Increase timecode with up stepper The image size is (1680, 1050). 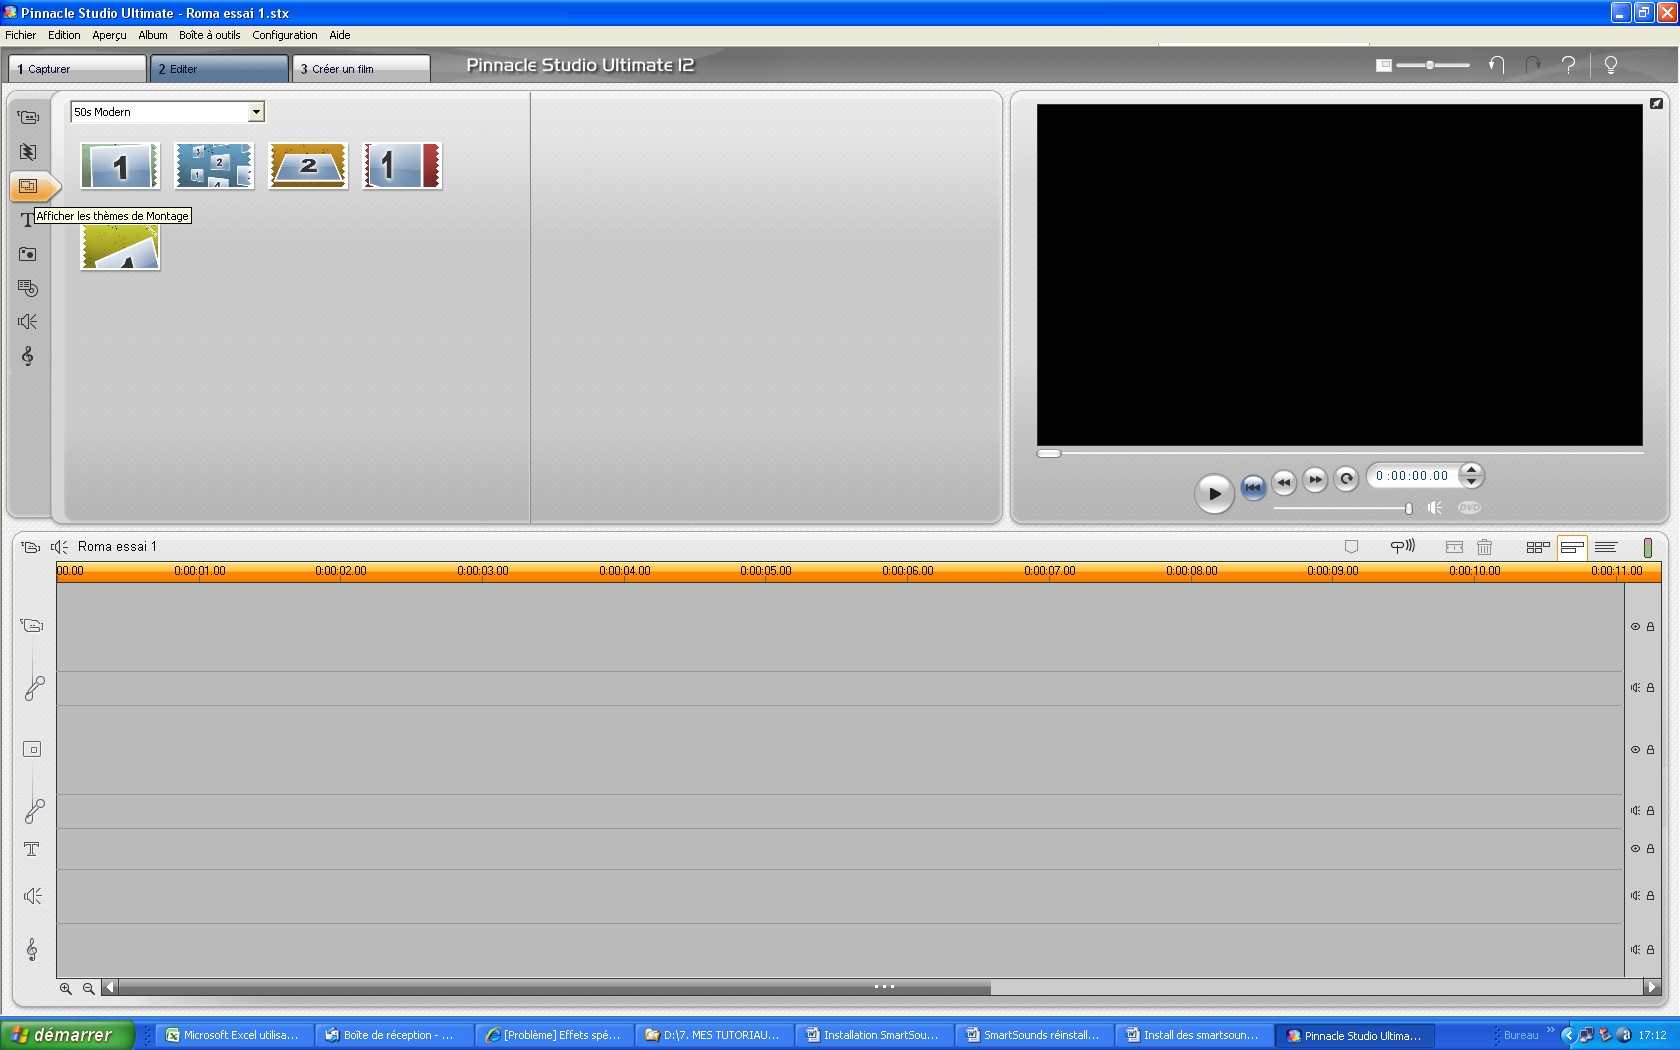1471,470
